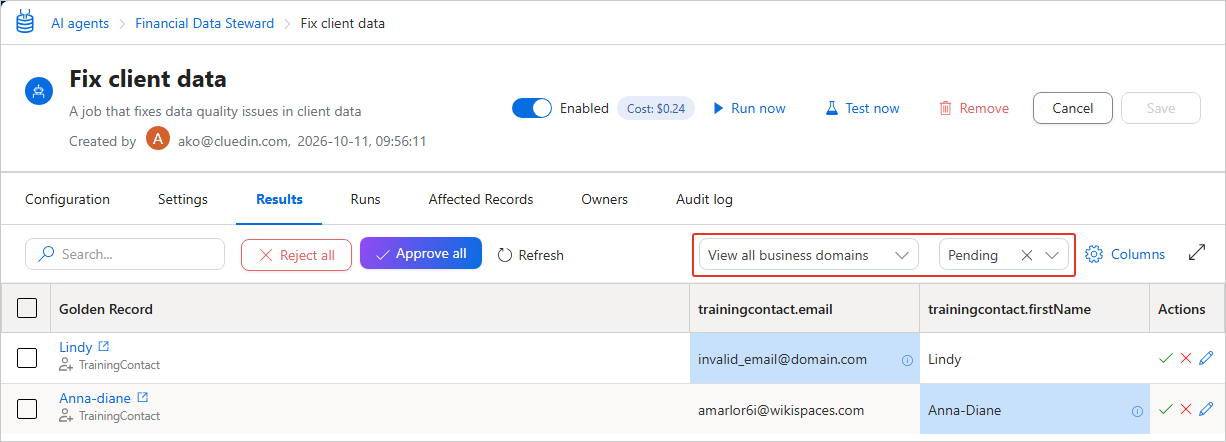This screenshot has height=442, width=1226.
Task: Open the Anna-diane golden record link
Action: 95,398
